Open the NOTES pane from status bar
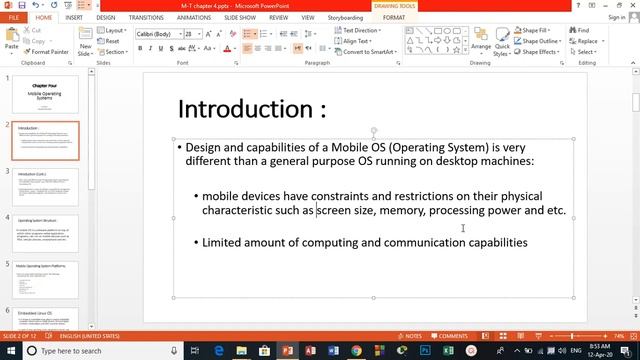The width and height of the screenshot is (640, 360). pyautogui.click(x=409, y=336)
